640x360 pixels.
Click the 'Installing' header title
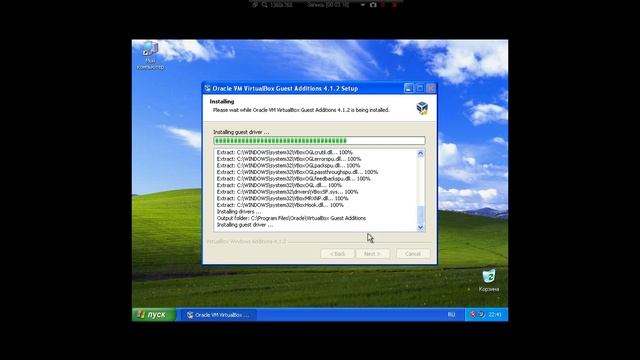point(222,101)
